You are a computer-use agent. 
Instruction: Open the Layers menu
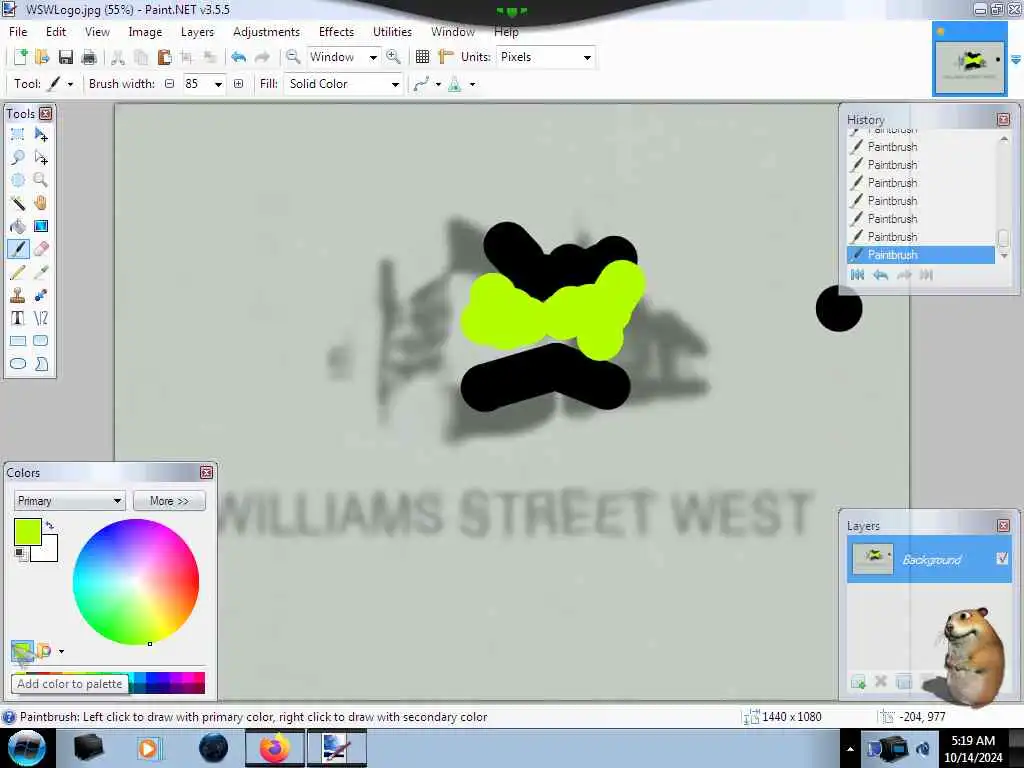pyautogui.click(x=197, y=31)
